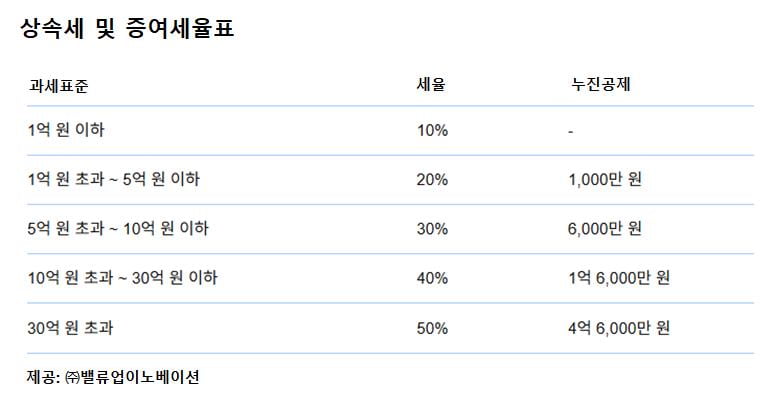Viewport: 773px width, 402px height.
Task: Select the 누진공제 column header
Action: [x=594, y=84]
